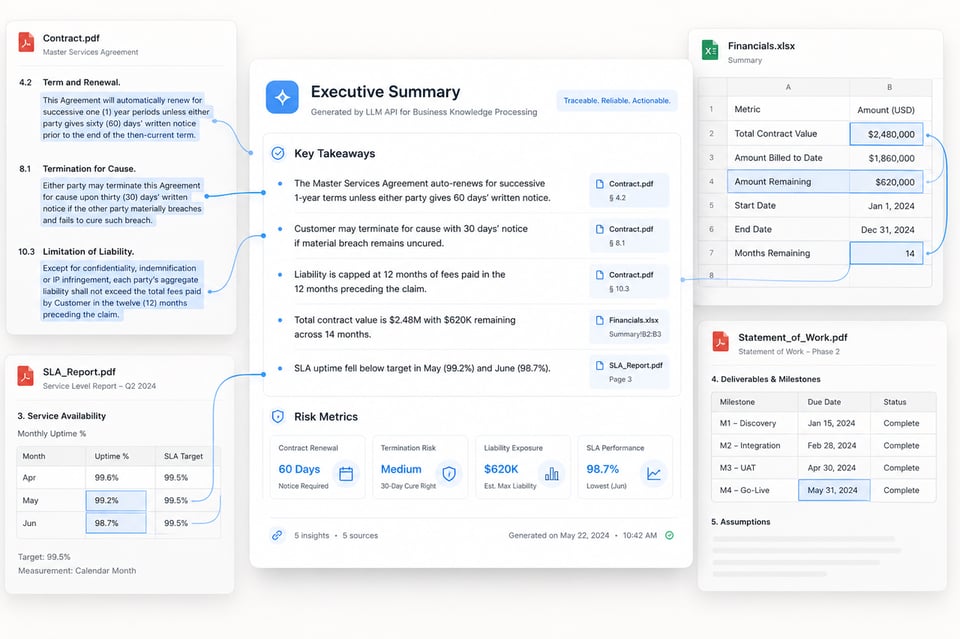Click column header A in Financials.xlsx
This screenshot has width=960, height=639.
click(788, 88)
